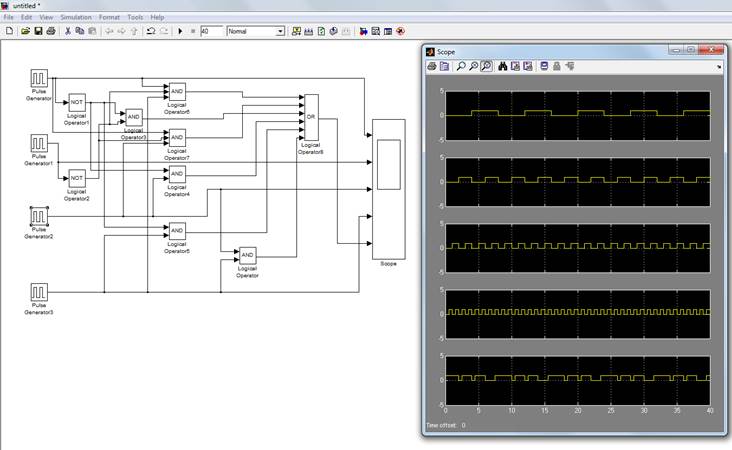Select the Scope Zoom Y-axis tool
732x450 pixels.
(486, 66)
